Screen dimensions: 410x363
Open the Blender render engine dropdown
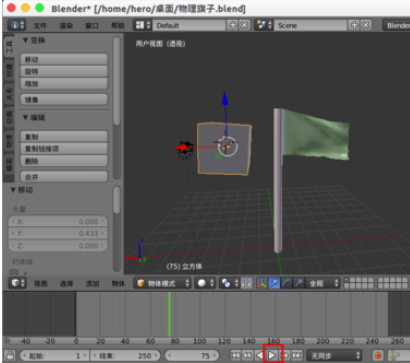[x=396, y=25]
